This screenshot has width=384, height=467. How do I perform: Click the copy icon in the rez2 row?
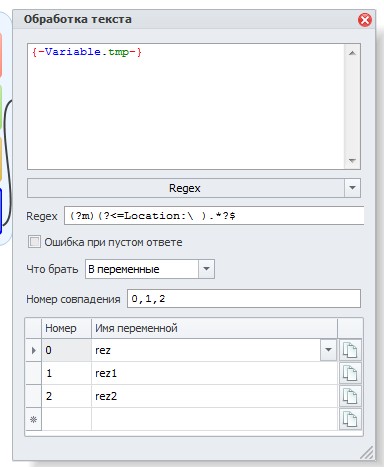point(350,396)
